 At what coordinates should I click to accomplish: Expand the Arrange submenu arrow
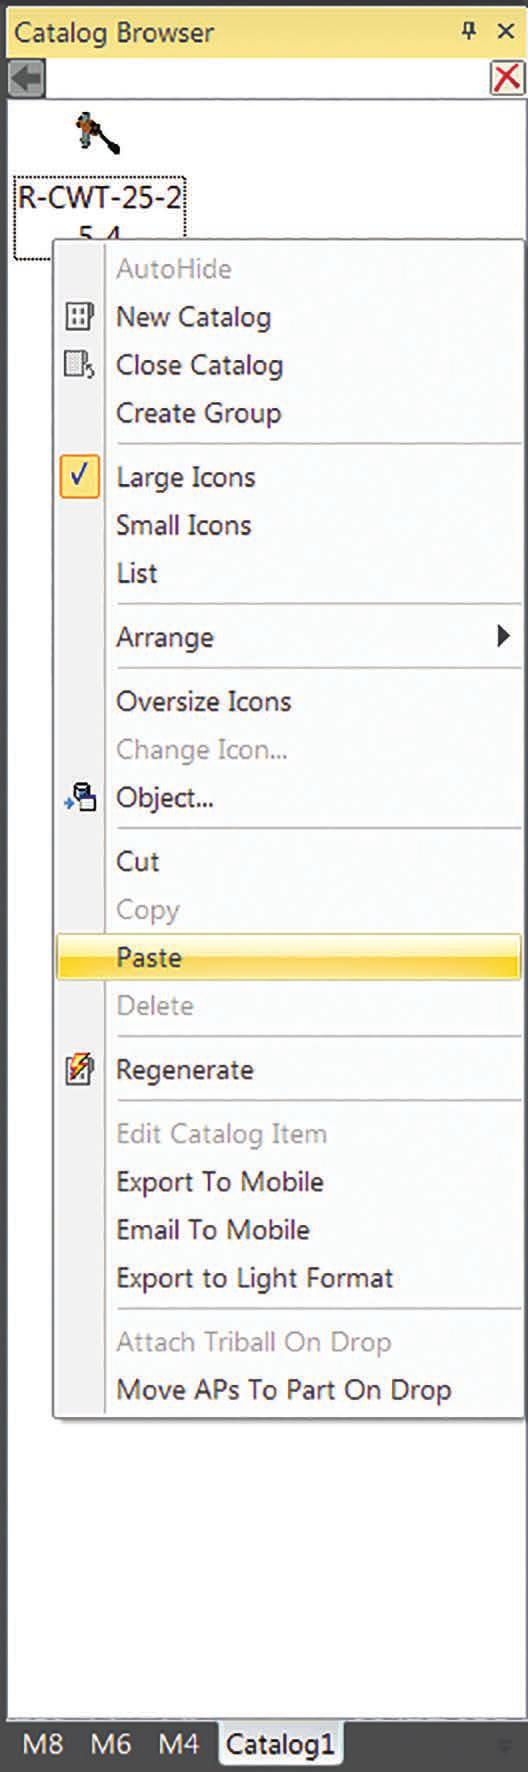click(x=503, y=636)
